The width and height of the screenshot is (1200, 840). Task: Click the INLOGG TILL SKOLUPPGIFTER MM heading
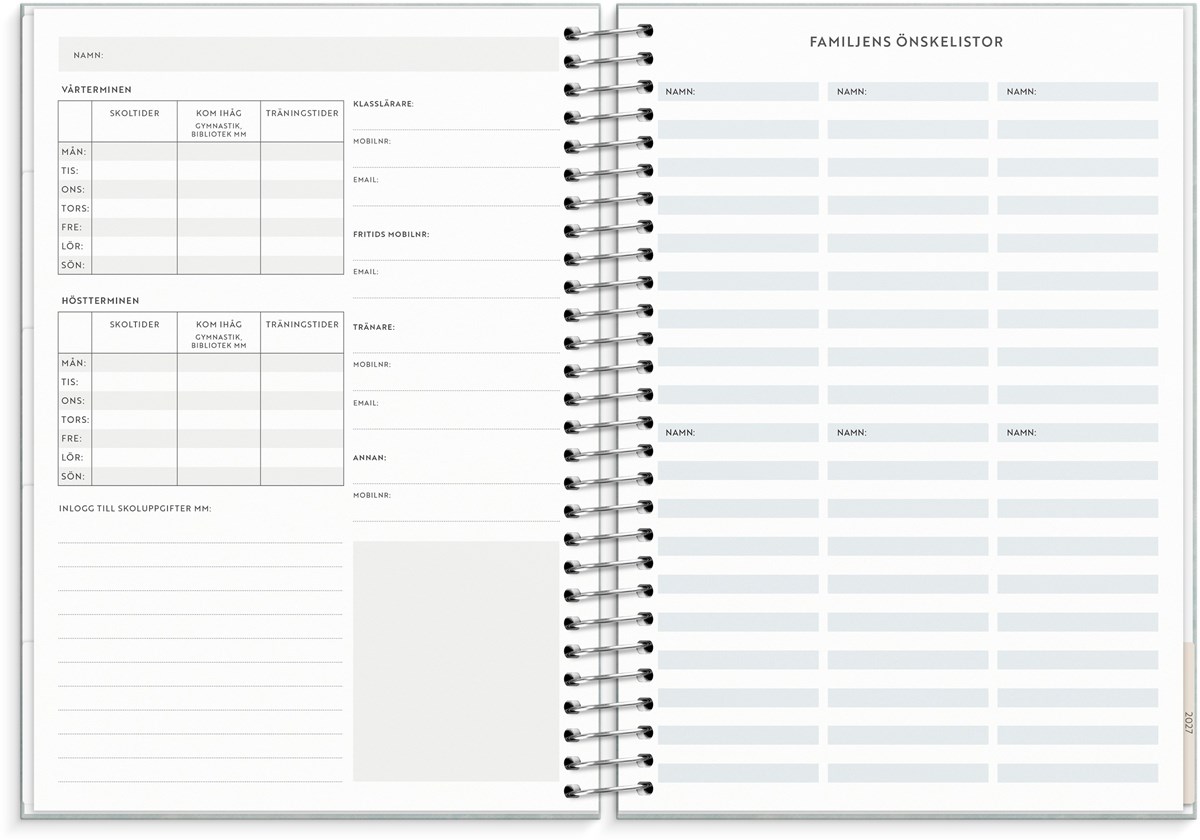[x=135, y=509]
